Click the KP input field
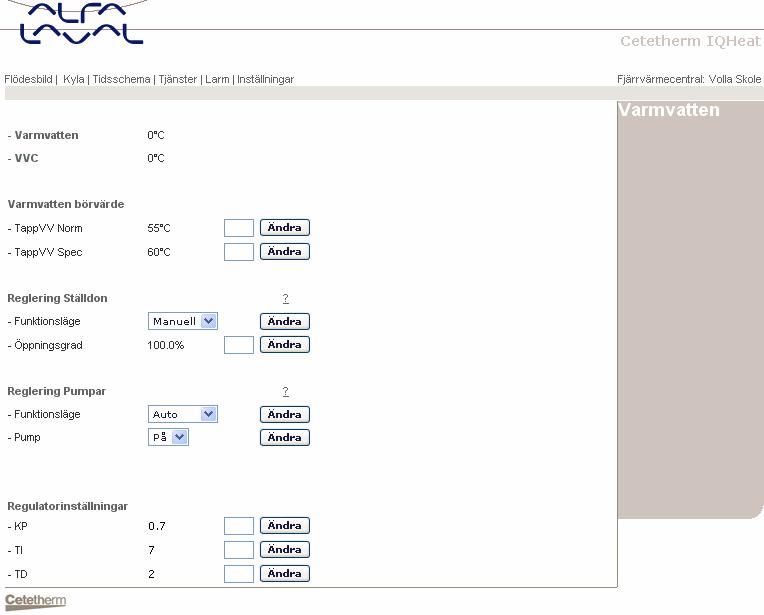Image resolution: width=764 pixels, height=615 pixels. [x=239, y=526]
